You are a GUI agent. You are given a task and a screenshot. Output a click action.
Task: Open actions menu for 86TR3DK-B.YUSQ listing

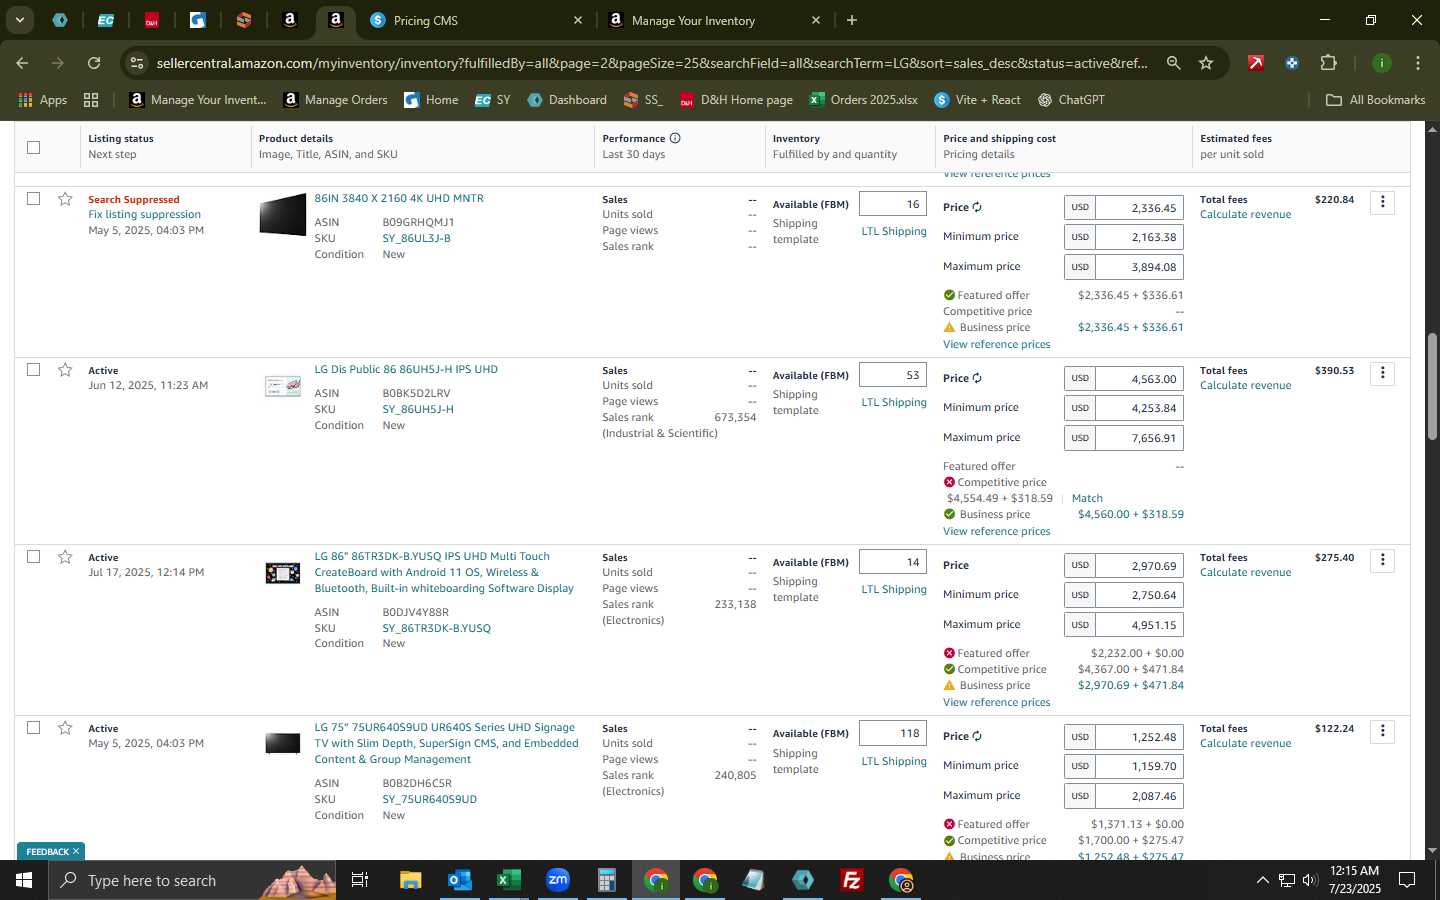point(1382,560)
